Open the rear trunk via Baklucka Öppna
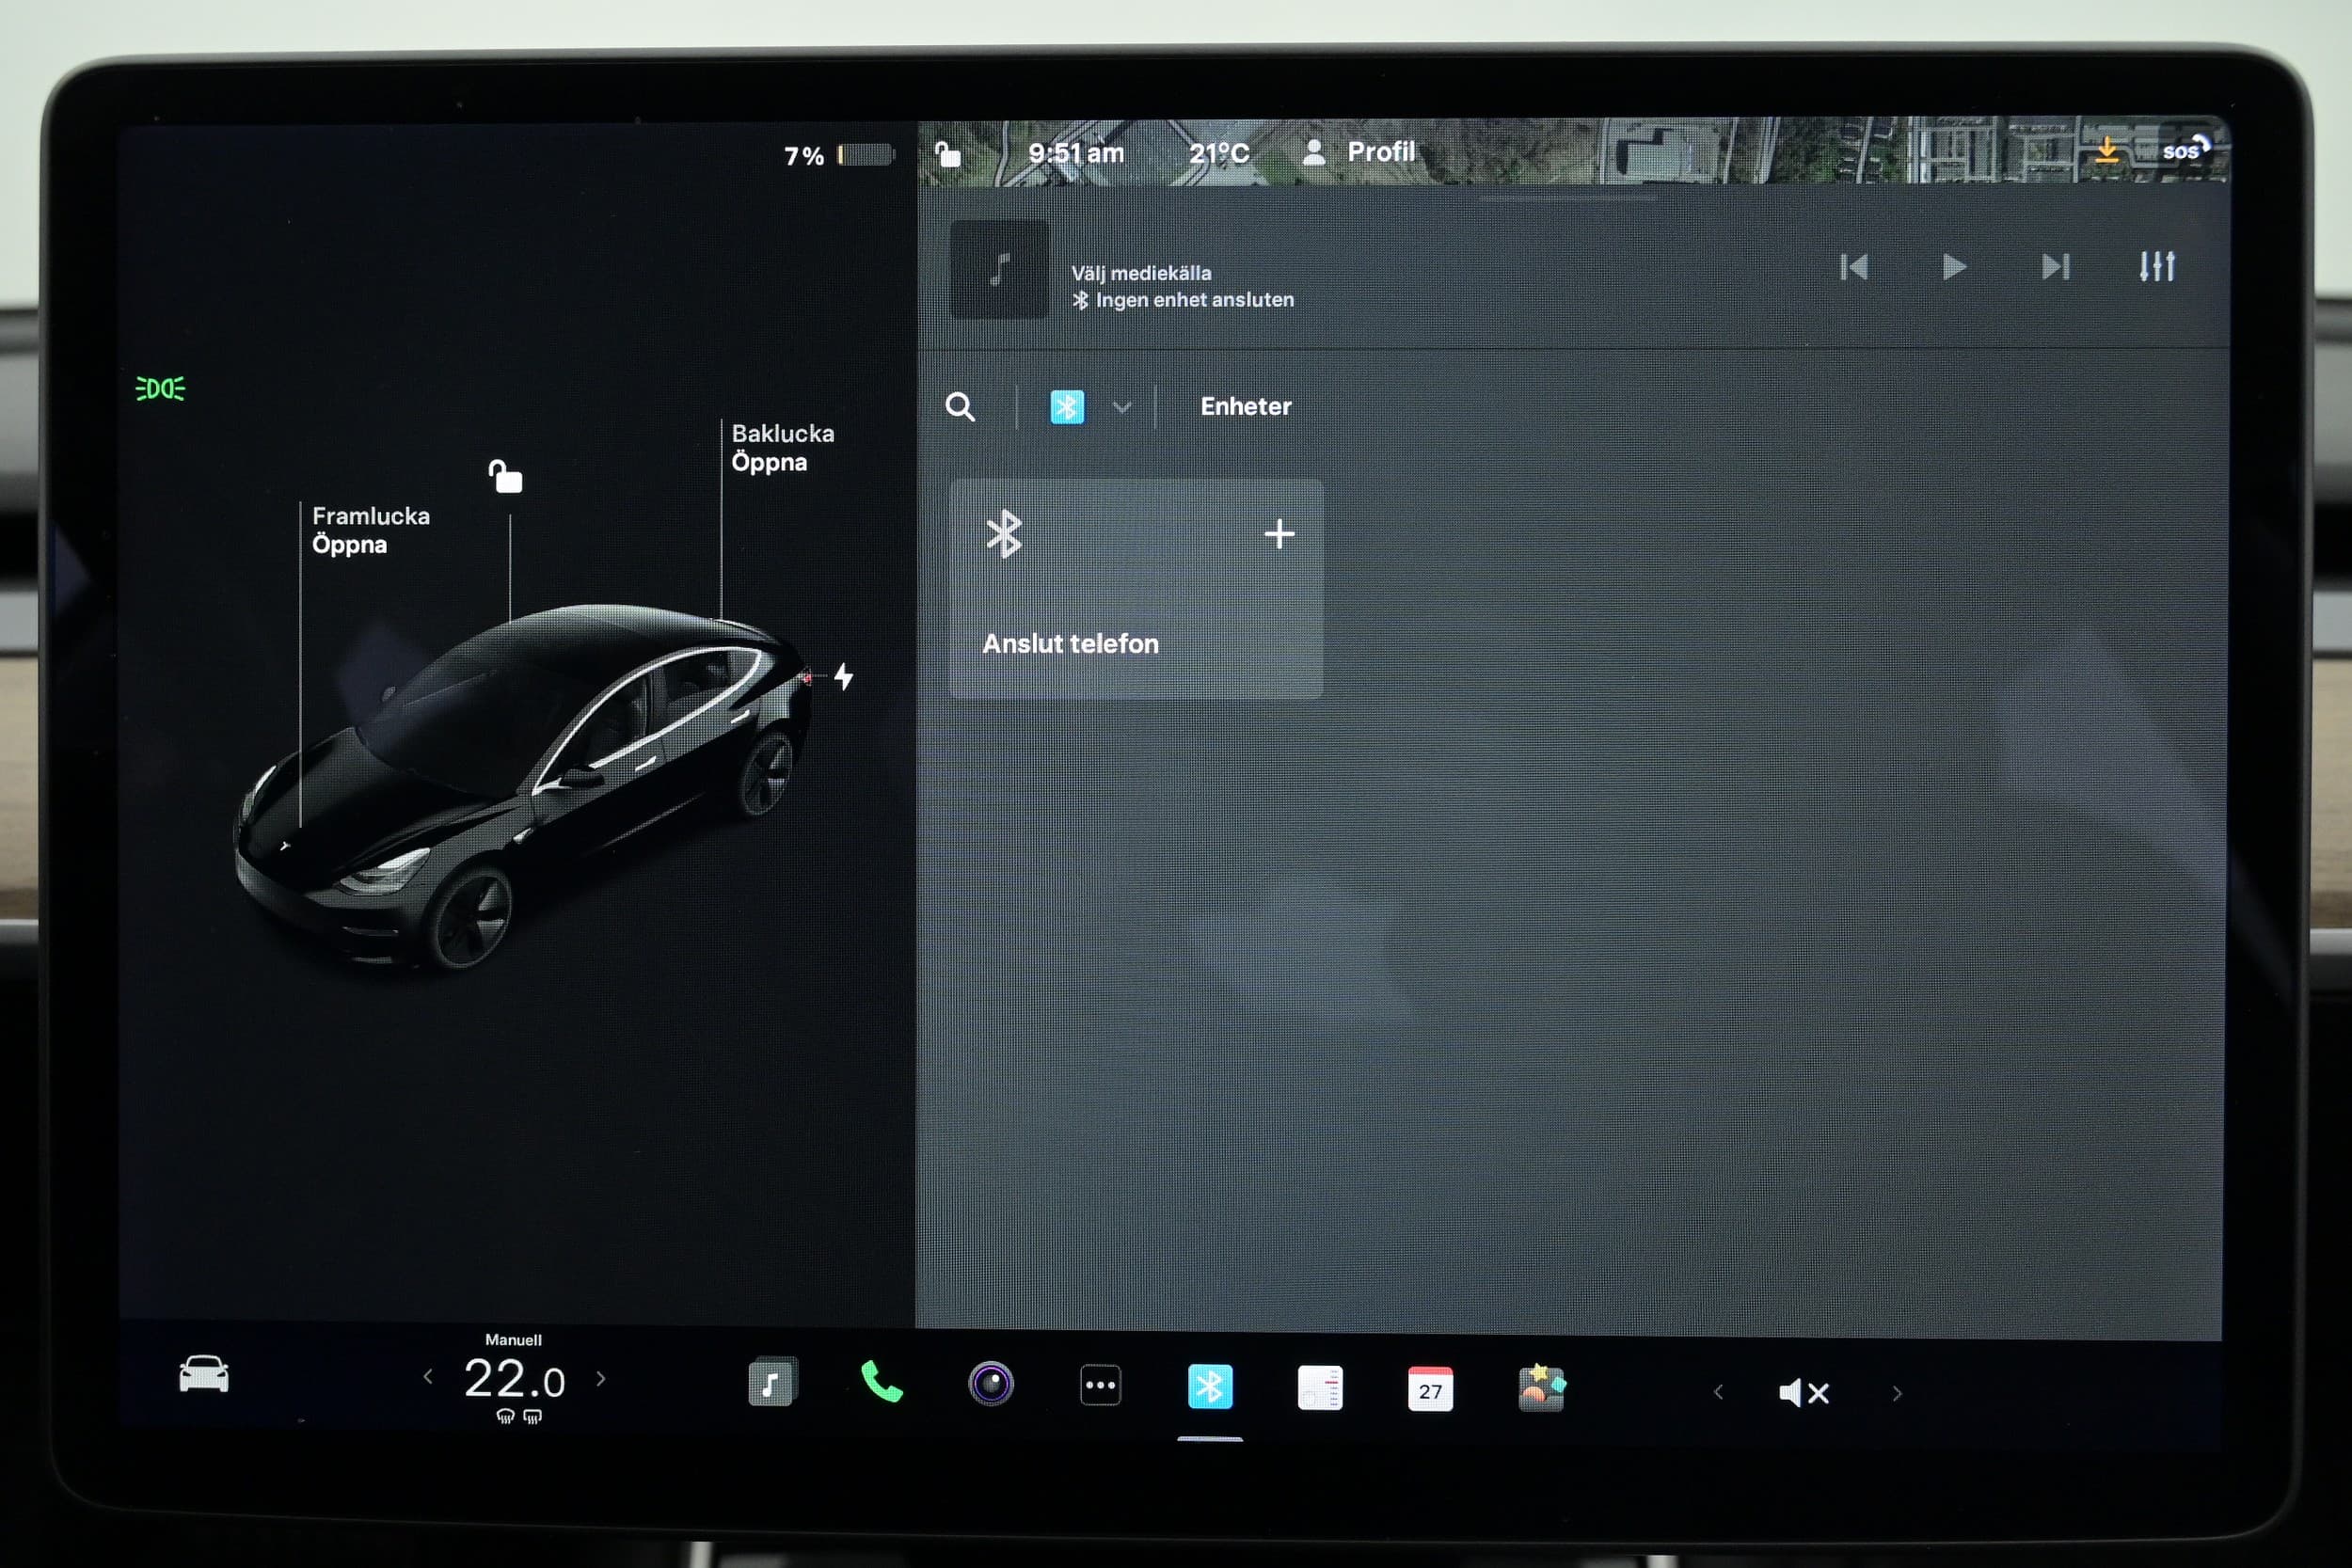The width and height of the screenshot is (2352, 1568). [782, 447]
